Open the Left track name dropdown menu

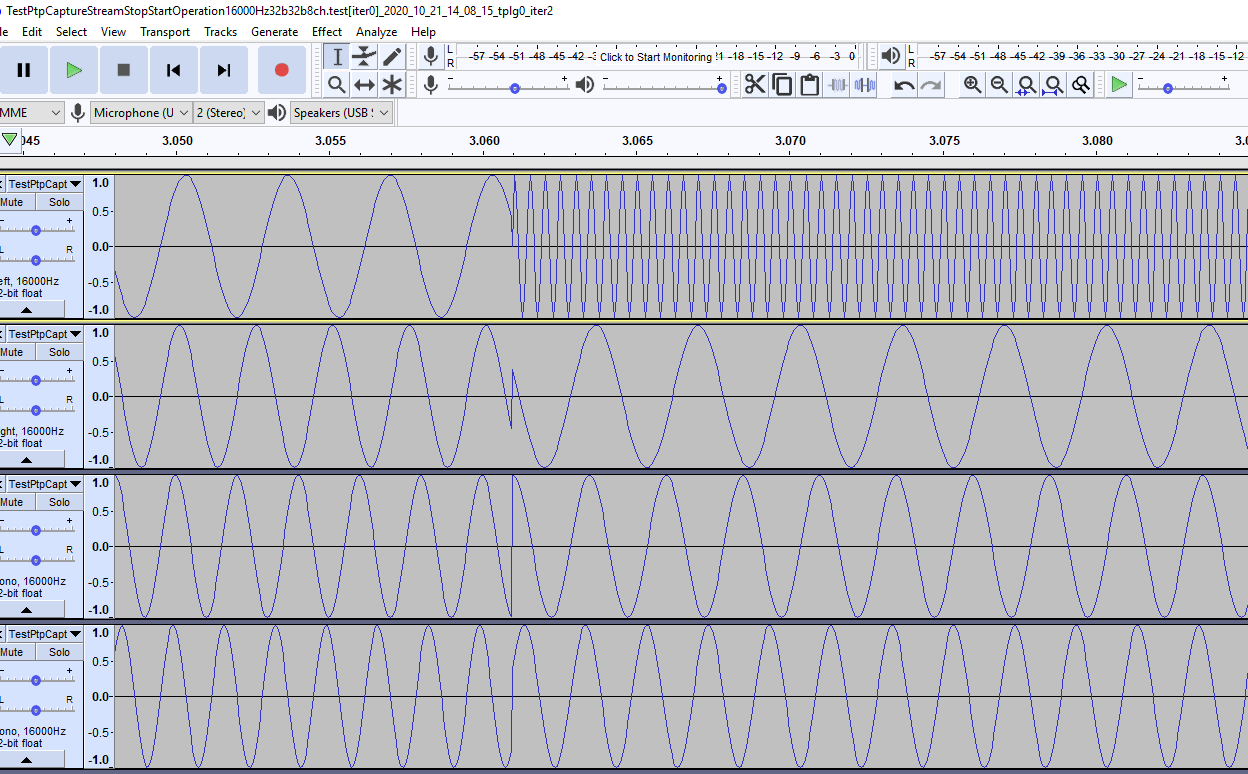(x=45, y=184)
